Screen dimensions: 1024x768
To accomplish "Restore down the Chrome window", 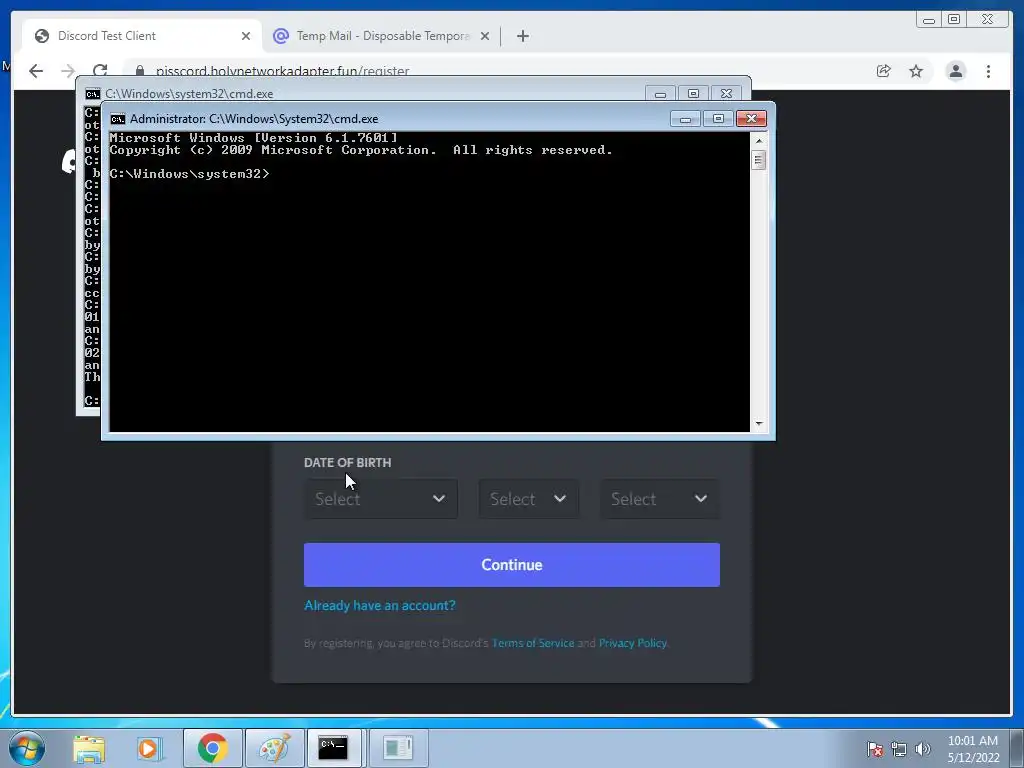I will tap(954, 20).
